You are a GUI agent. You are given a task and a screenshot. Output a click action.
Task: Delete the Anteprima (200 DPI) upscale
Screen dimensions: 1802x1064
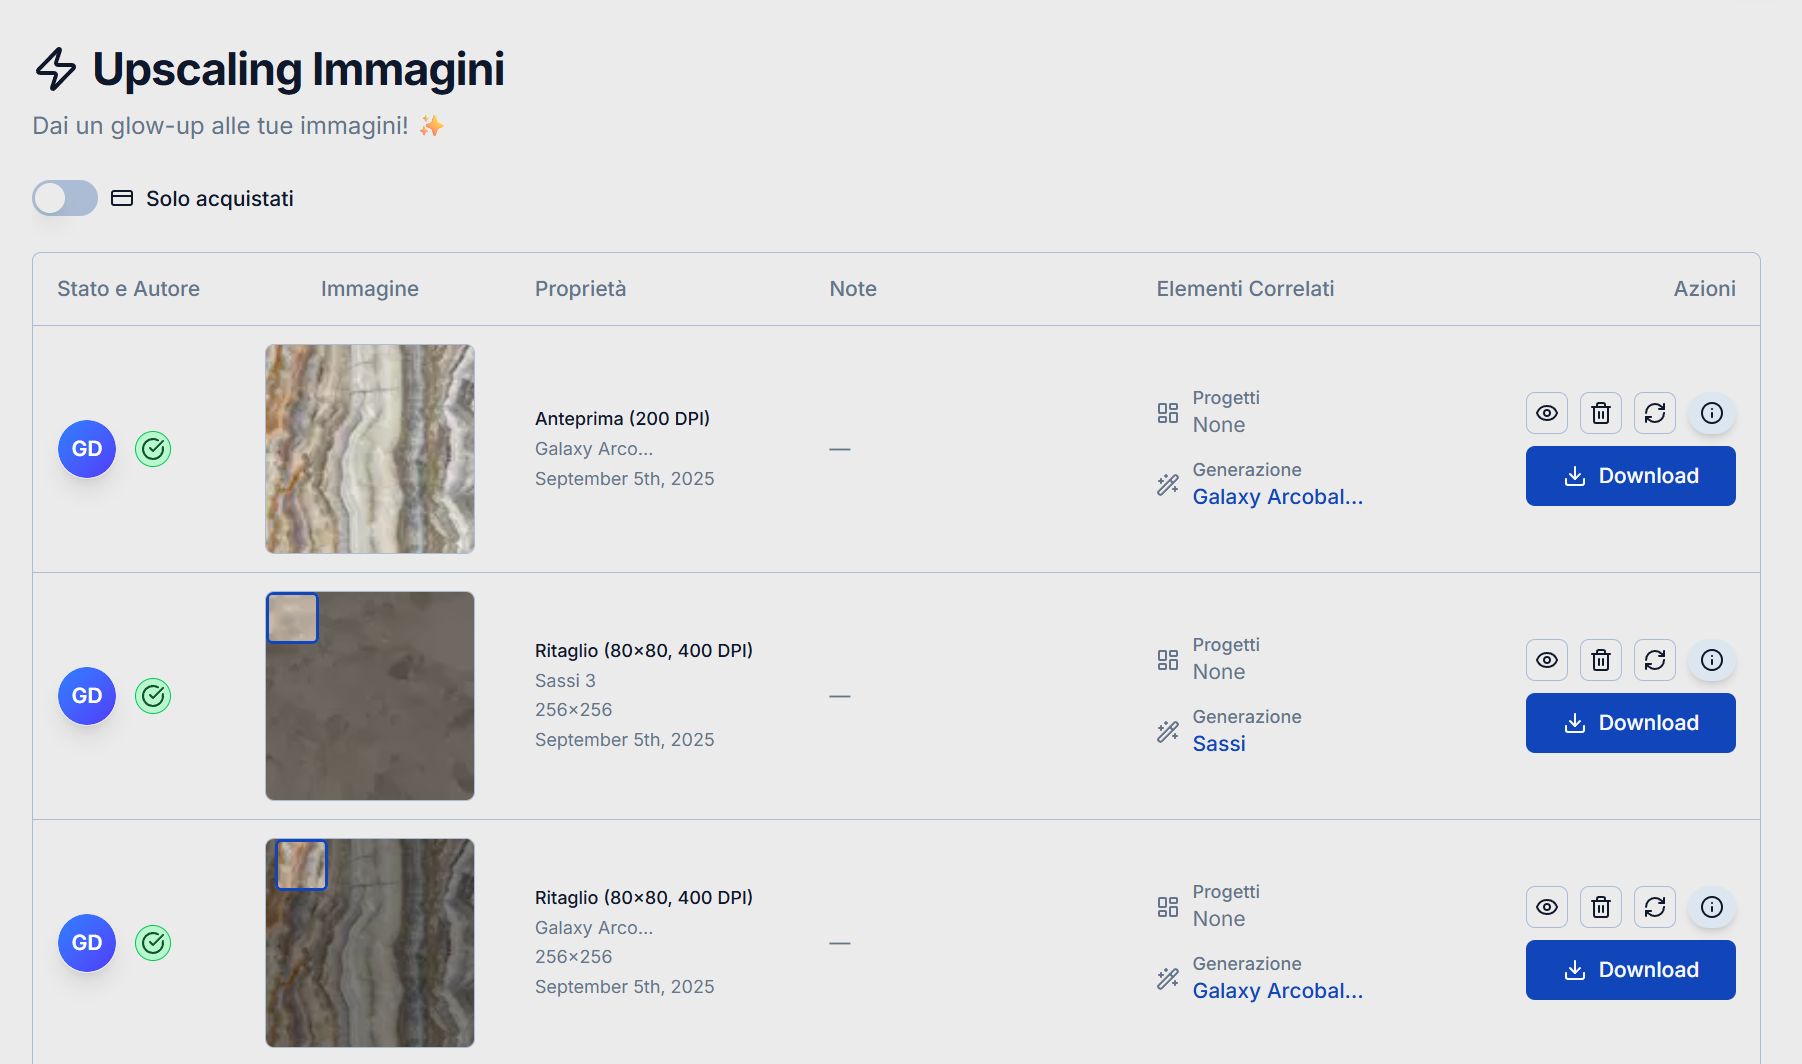[x=1600, y=412]
